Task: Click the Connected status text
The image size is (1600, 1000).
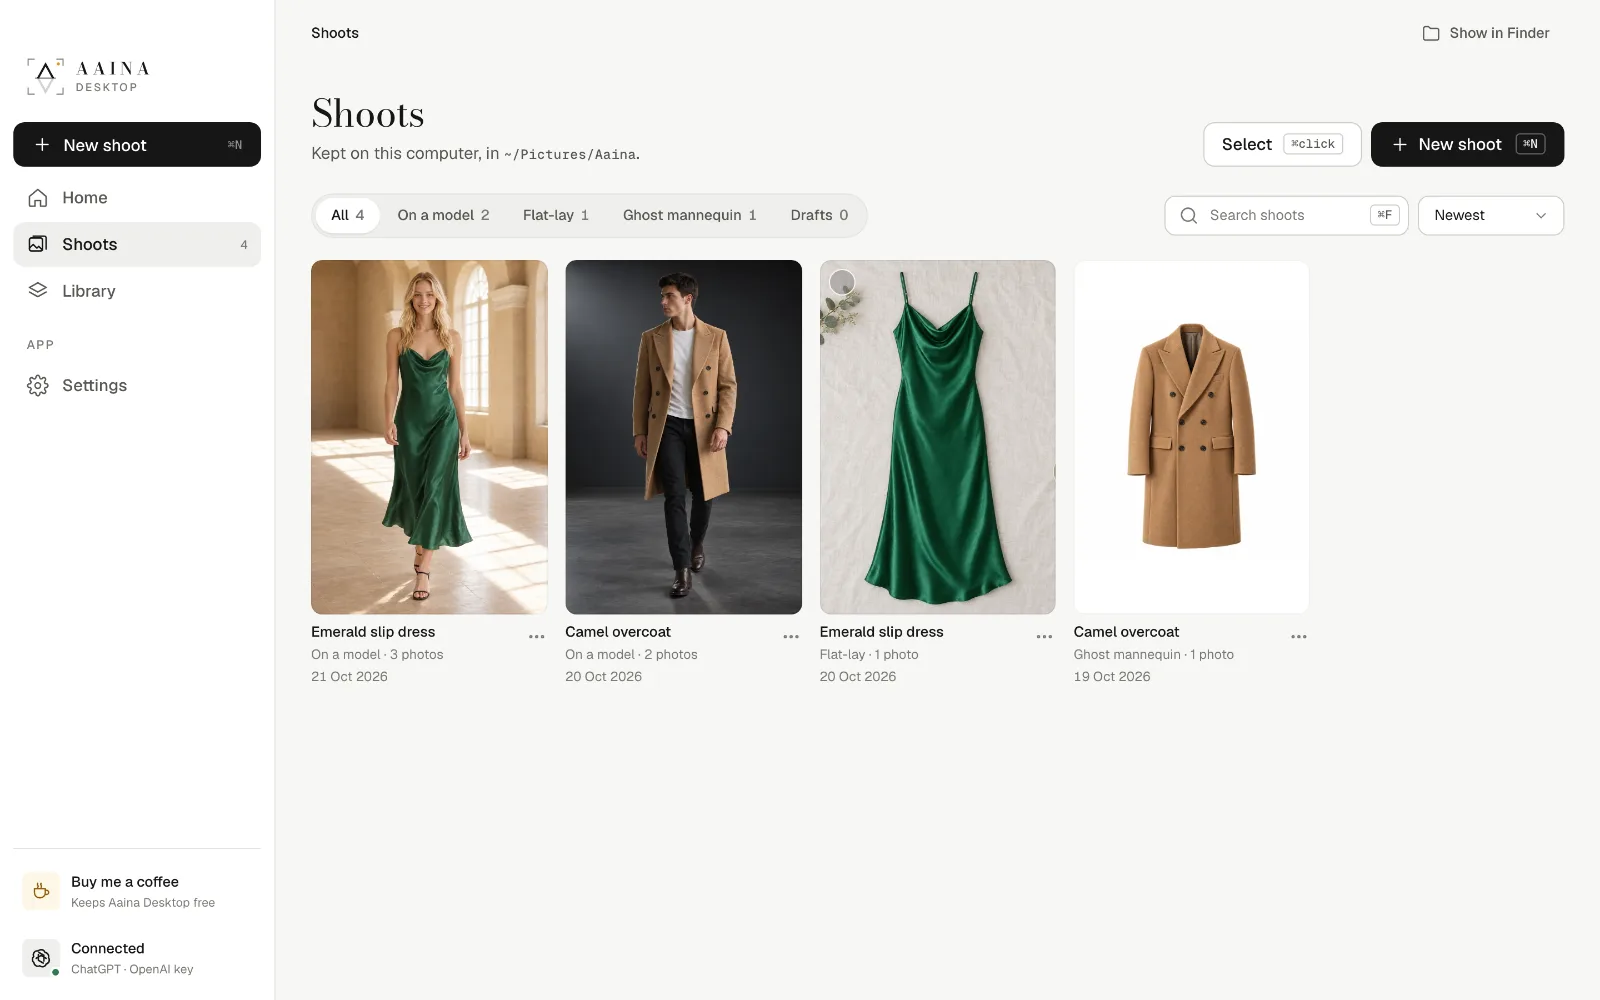Action: (108, 949)
